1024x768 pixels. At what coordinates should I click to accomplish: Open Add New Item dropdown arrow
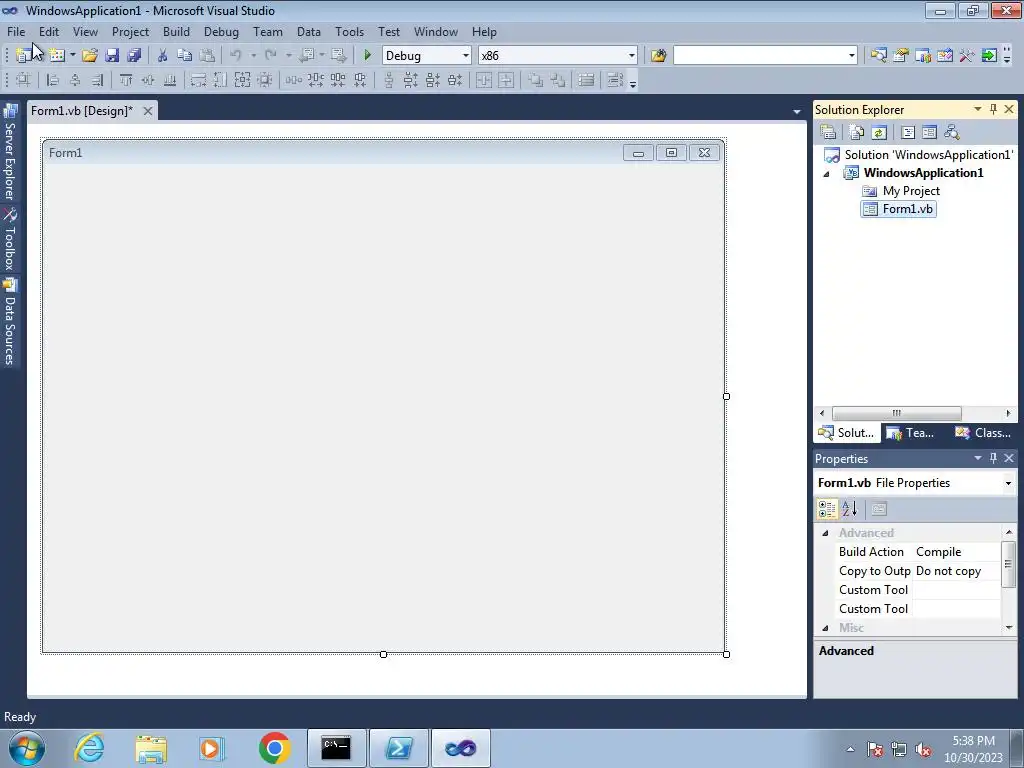72,56
